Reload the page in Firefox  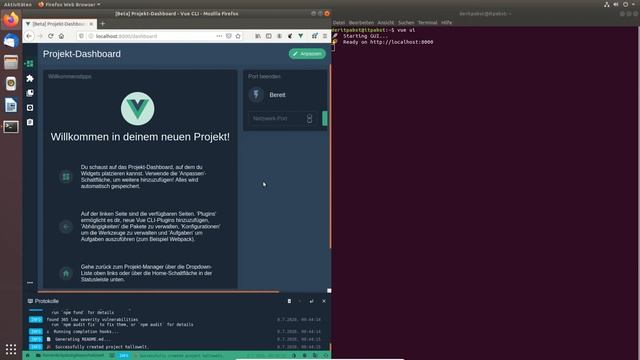pyautogui.click(x=51, y=36)
